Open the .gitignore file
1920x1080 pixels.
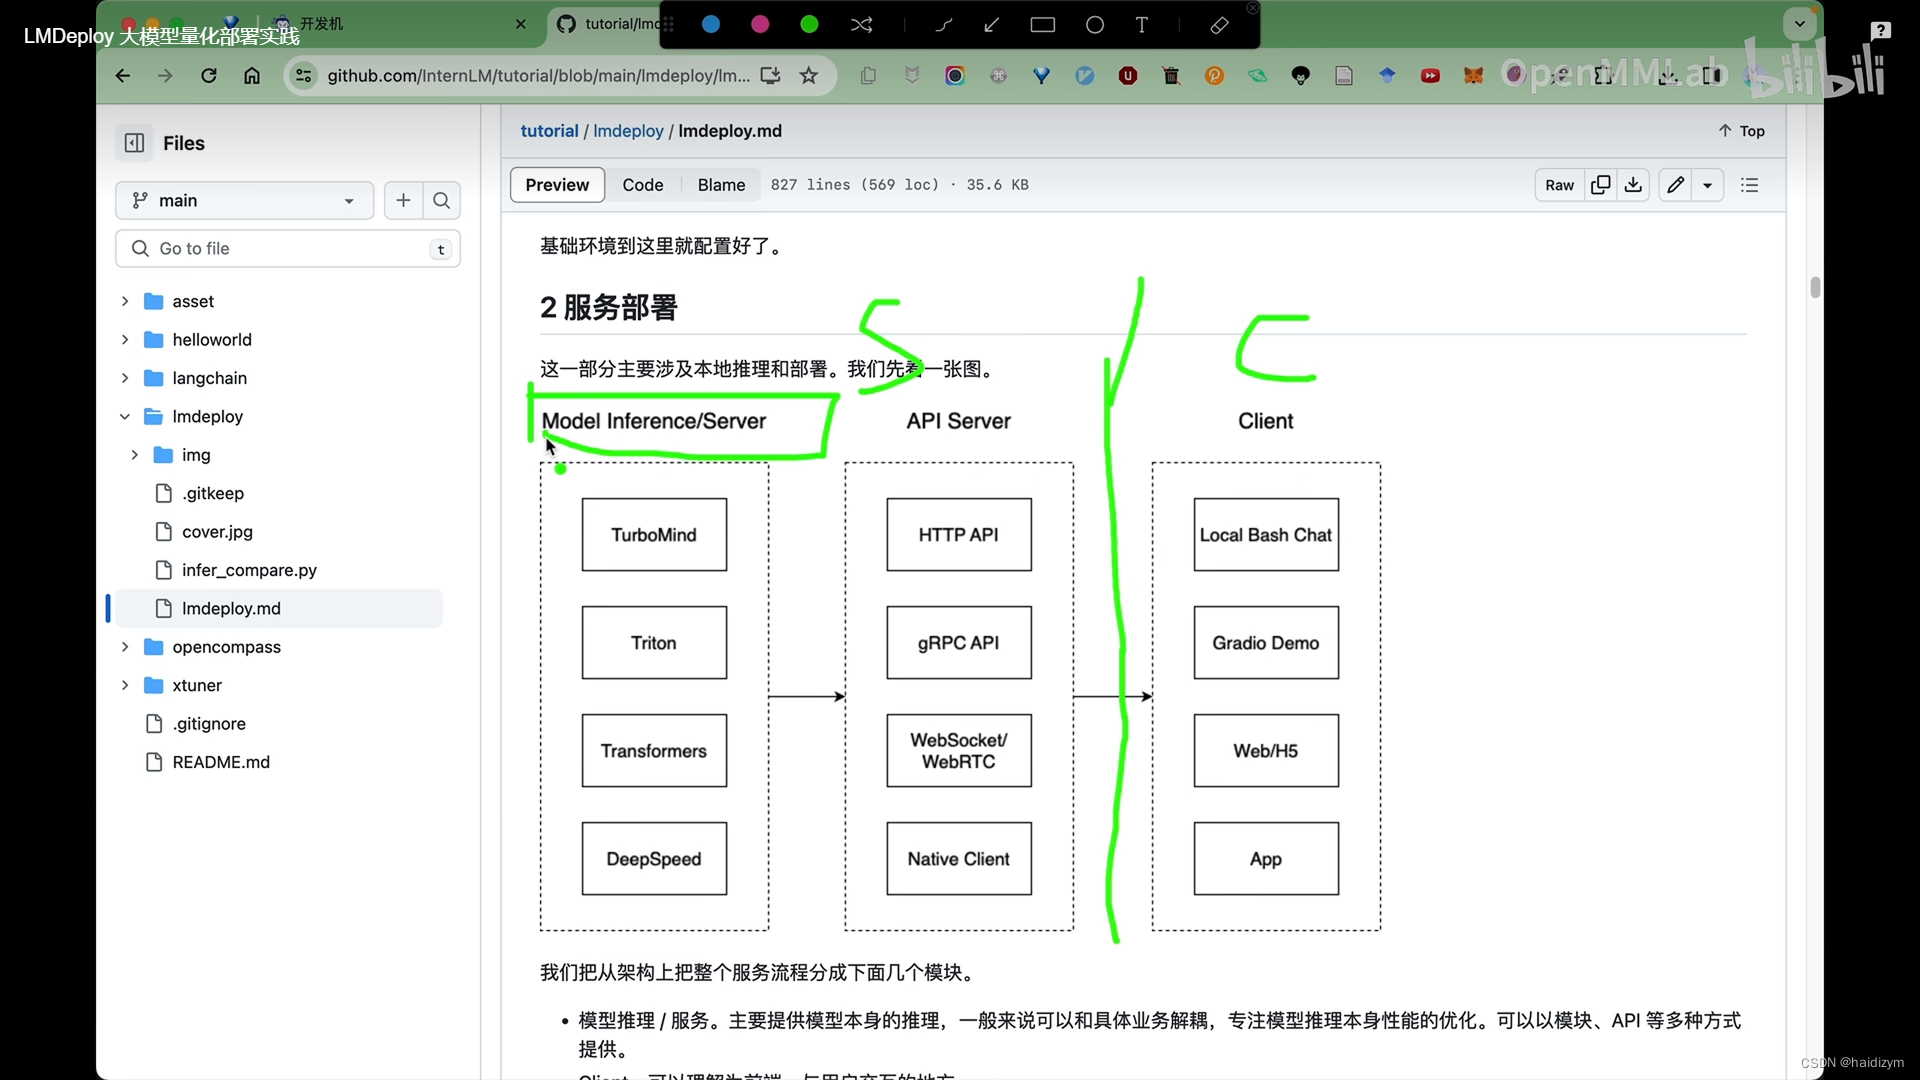[x=209, y=724]
